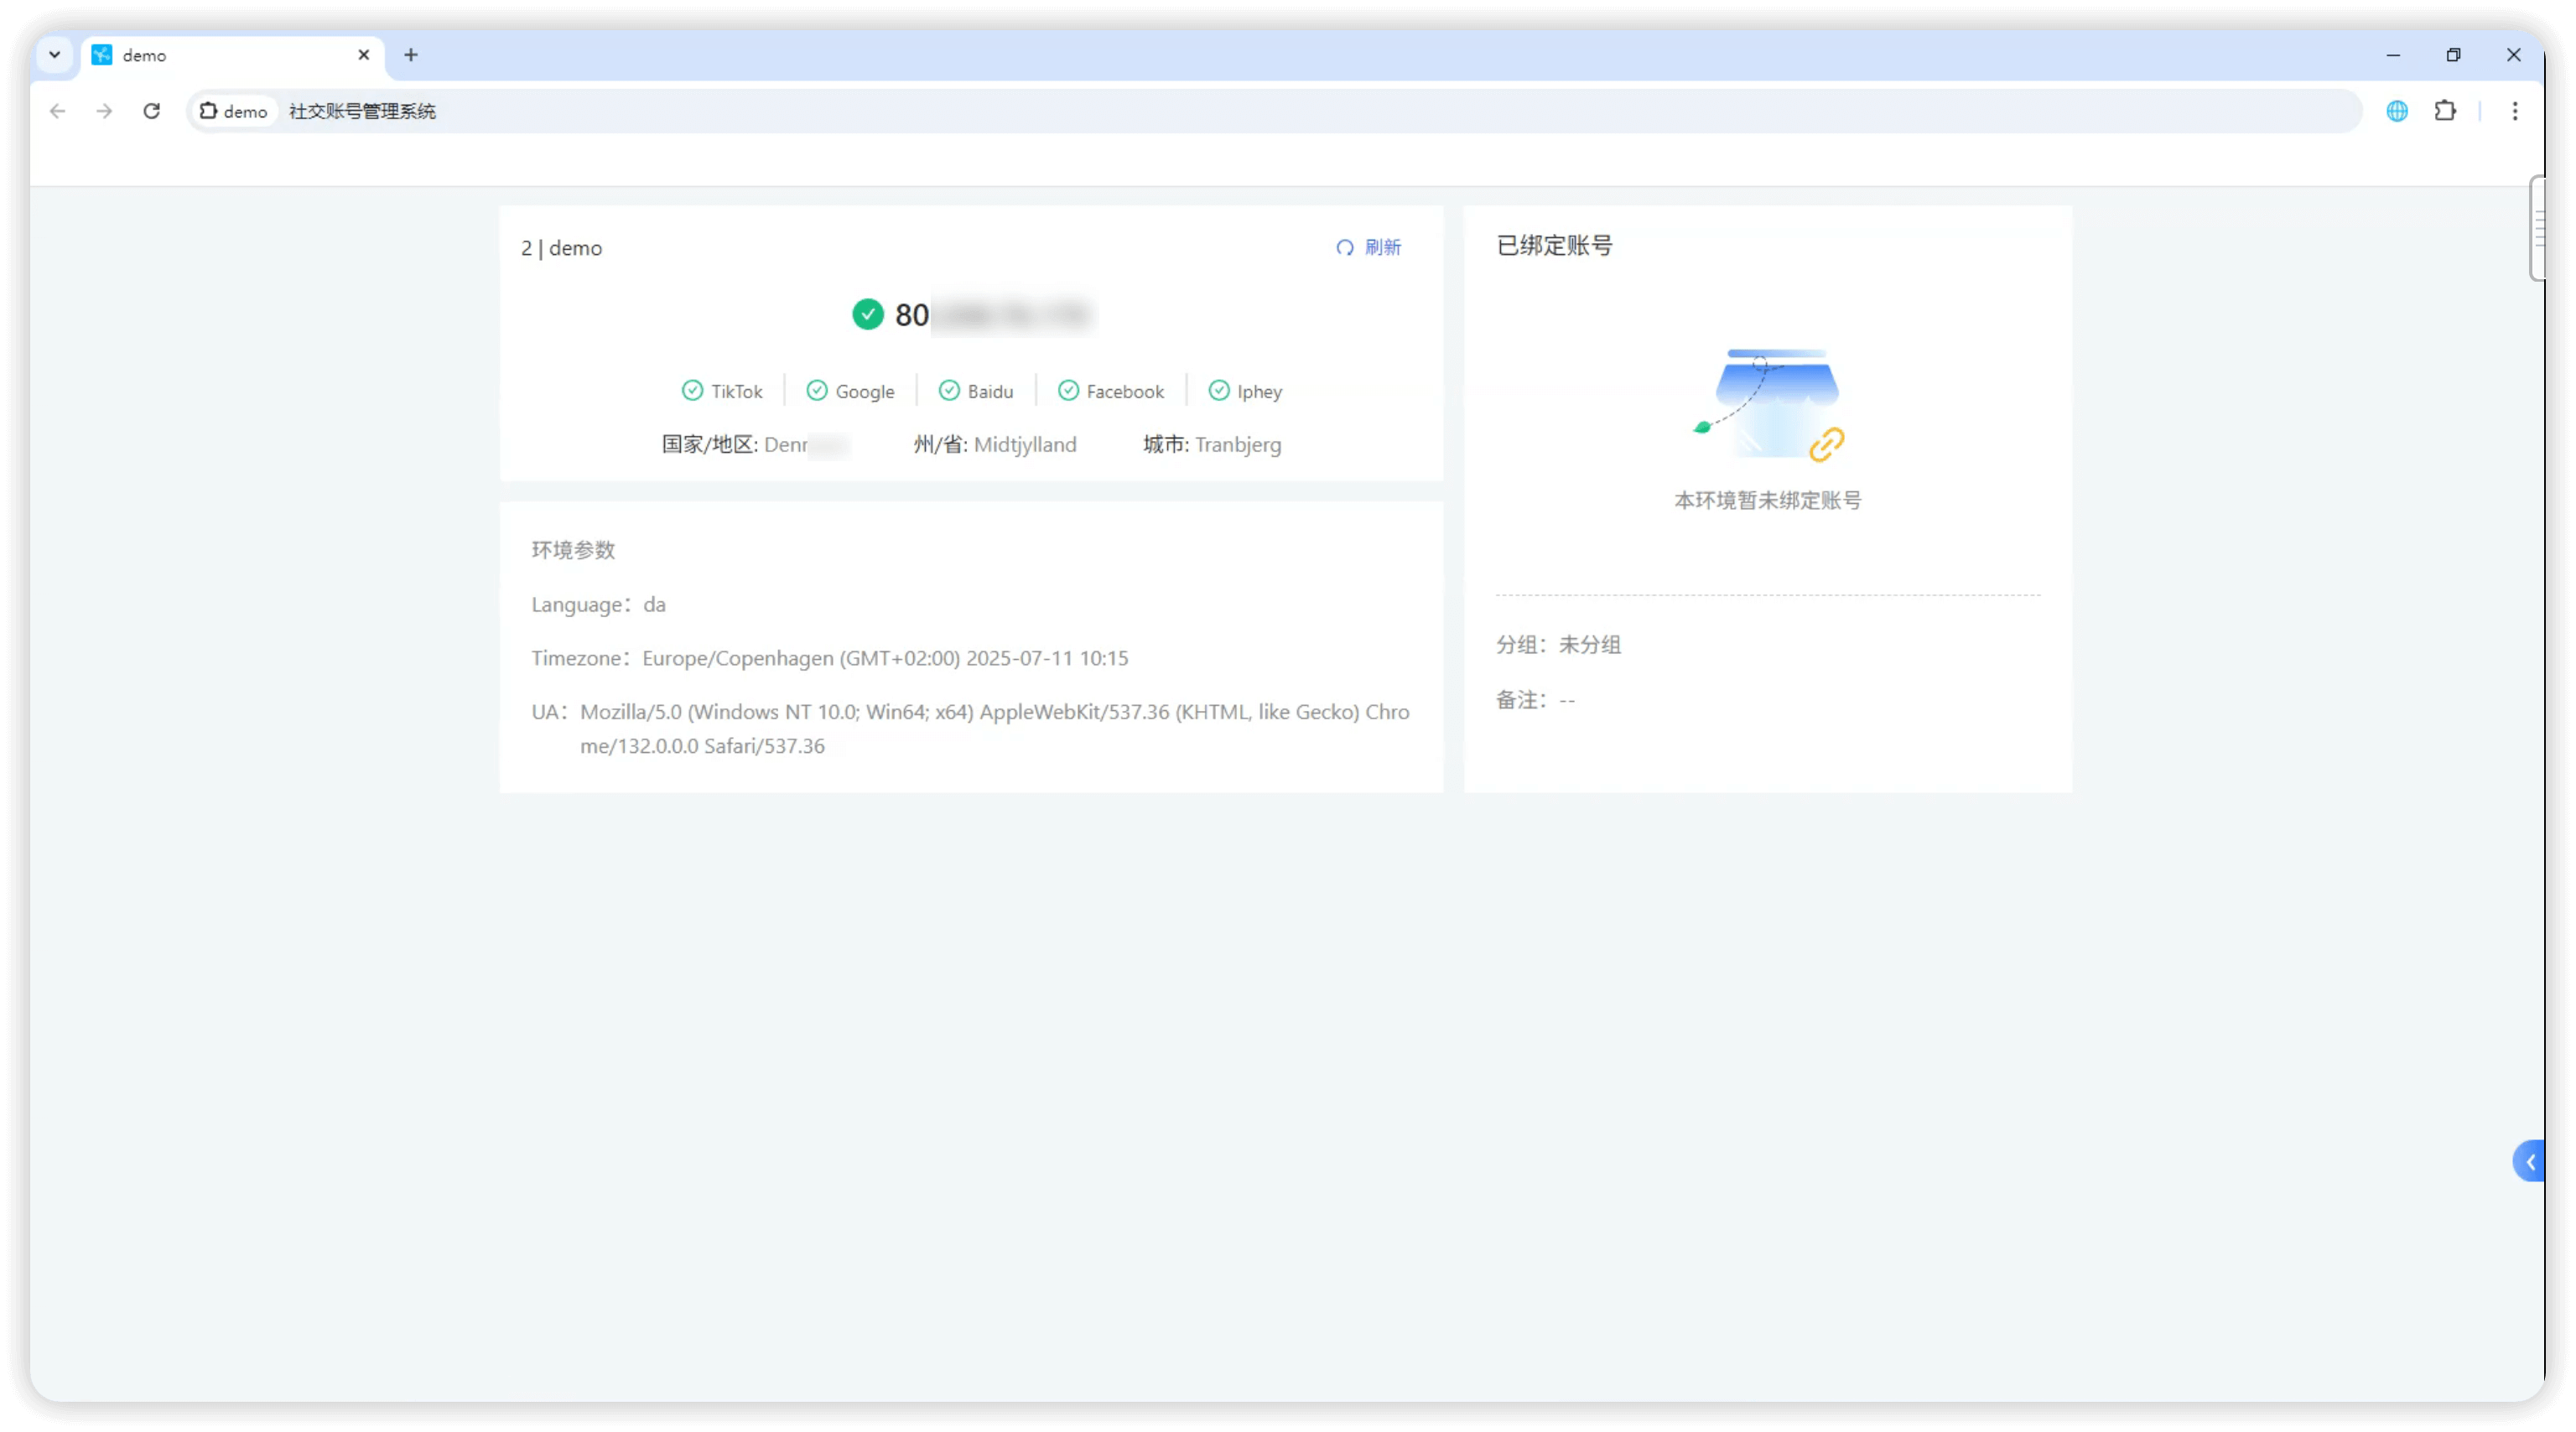Click the Google check status icon
The image size is (2576, 1432).
coord(817,391)
